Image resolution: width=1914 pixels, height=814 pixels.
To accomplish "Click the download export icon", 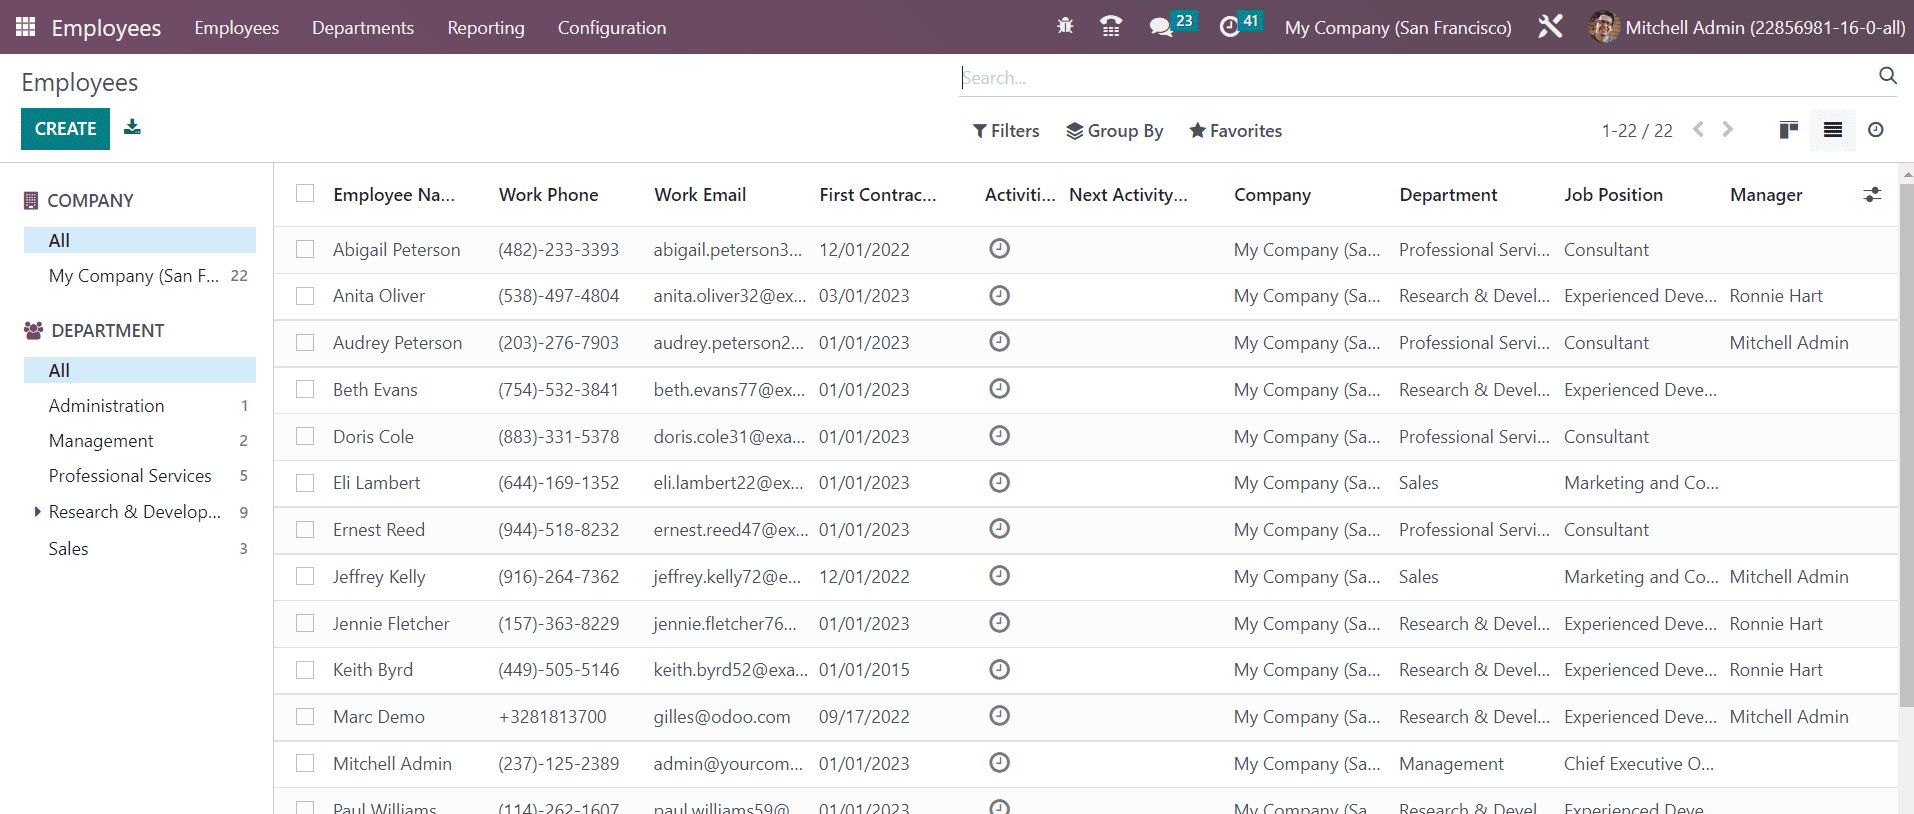I will click(132, 127).
